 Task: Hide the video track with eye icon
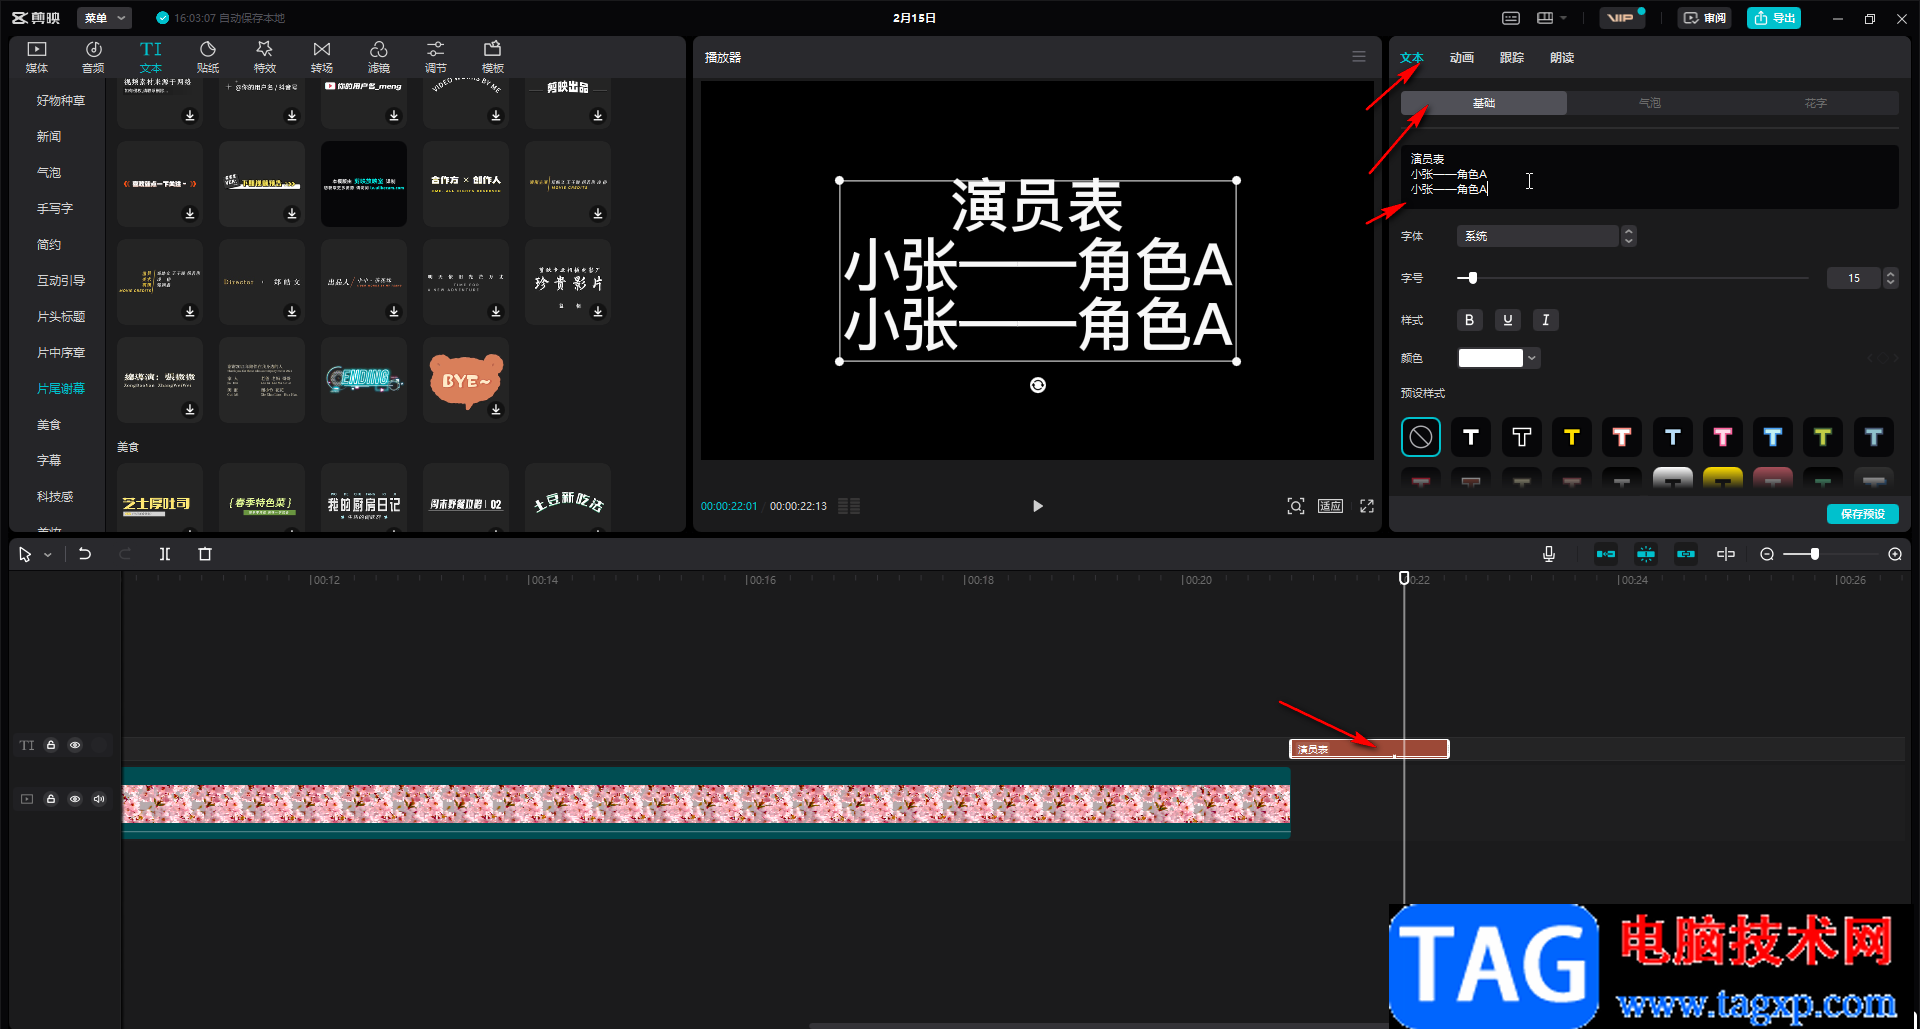tap(75, 799)
